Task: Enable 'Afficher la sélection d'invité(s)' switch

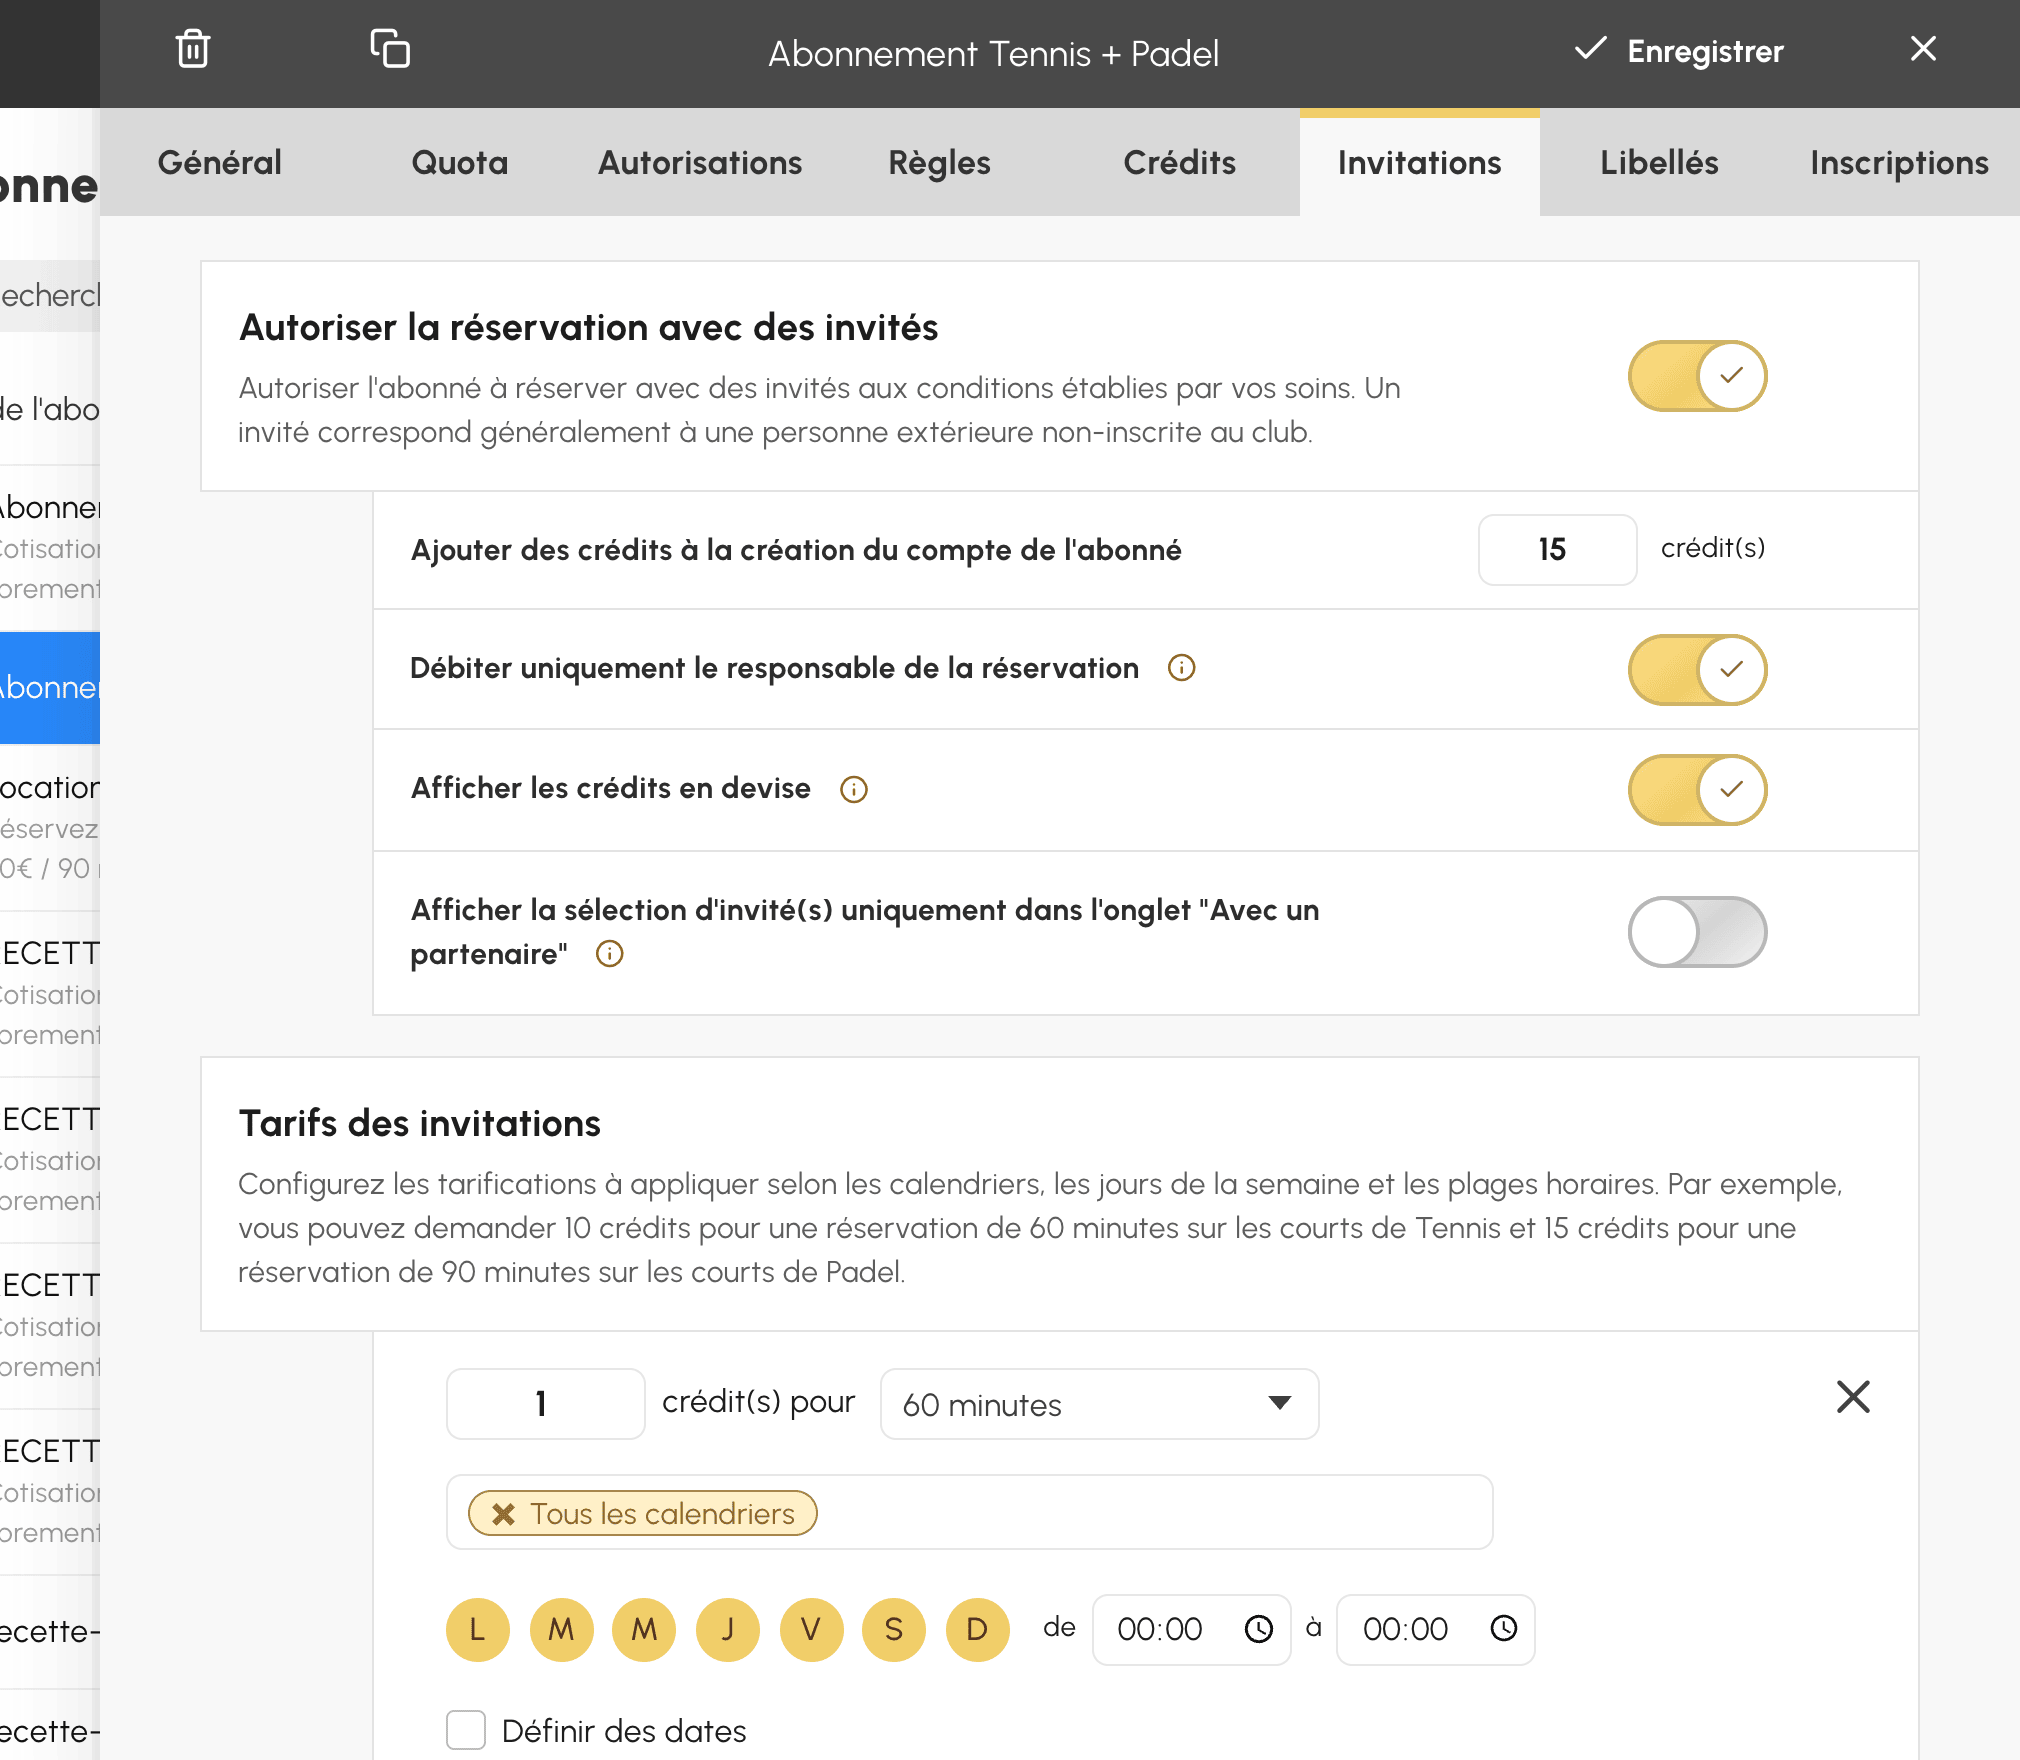Action: click(x=1698, y=932)
